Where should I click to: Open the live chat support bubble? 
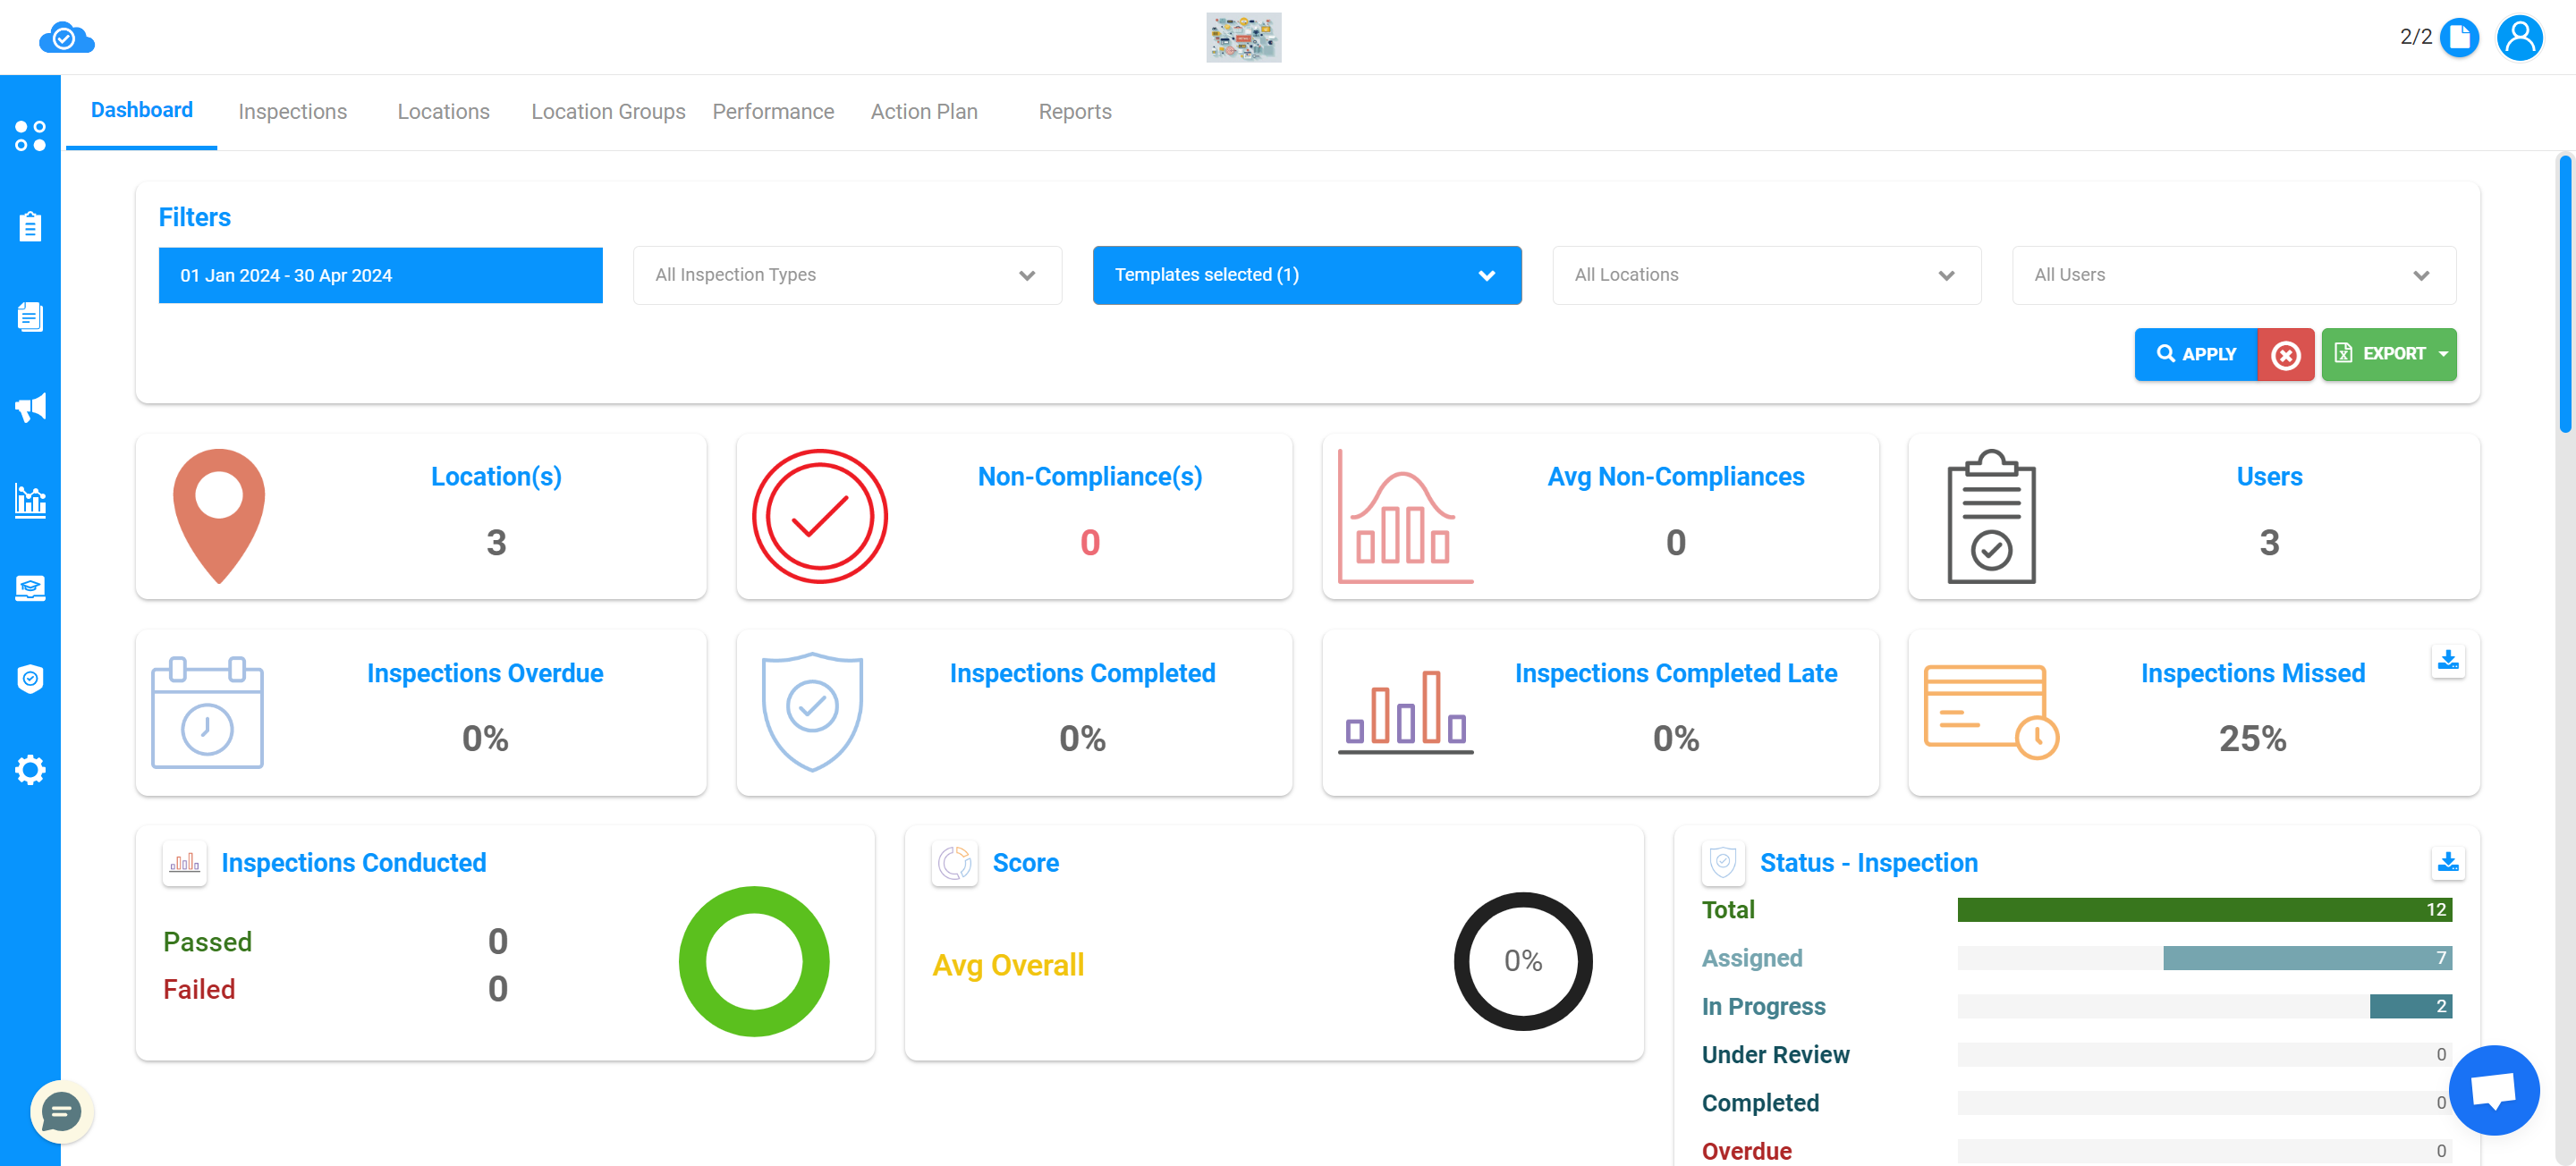(2493, 1090)
